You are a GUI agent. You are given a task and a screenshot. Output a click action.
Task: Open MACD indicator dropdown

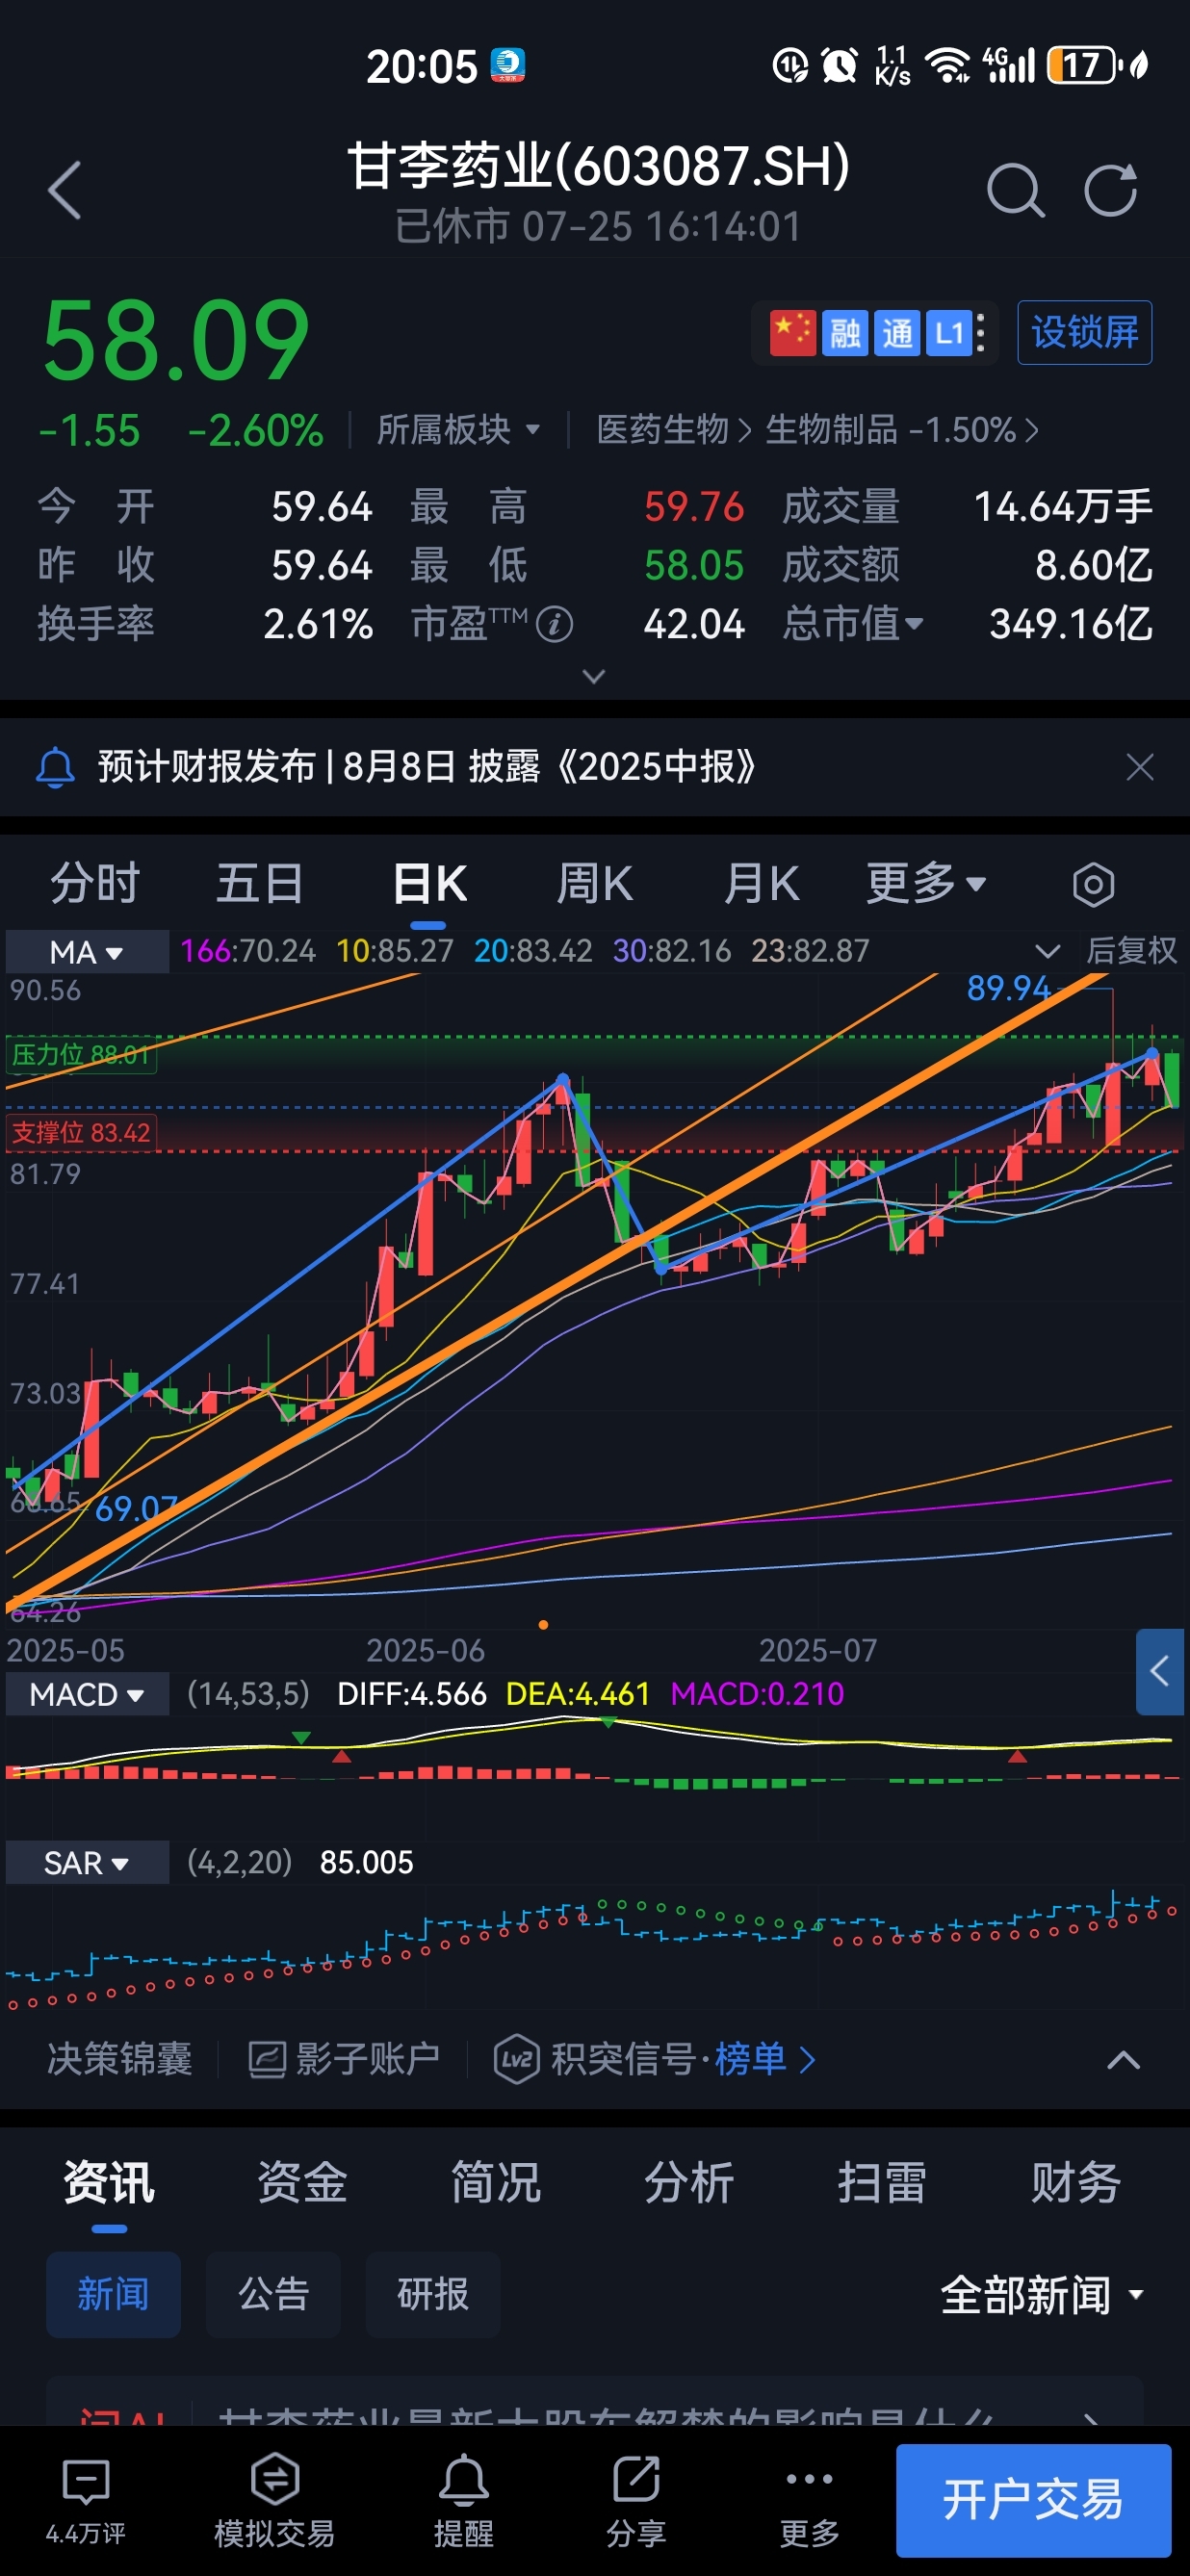87,1695
